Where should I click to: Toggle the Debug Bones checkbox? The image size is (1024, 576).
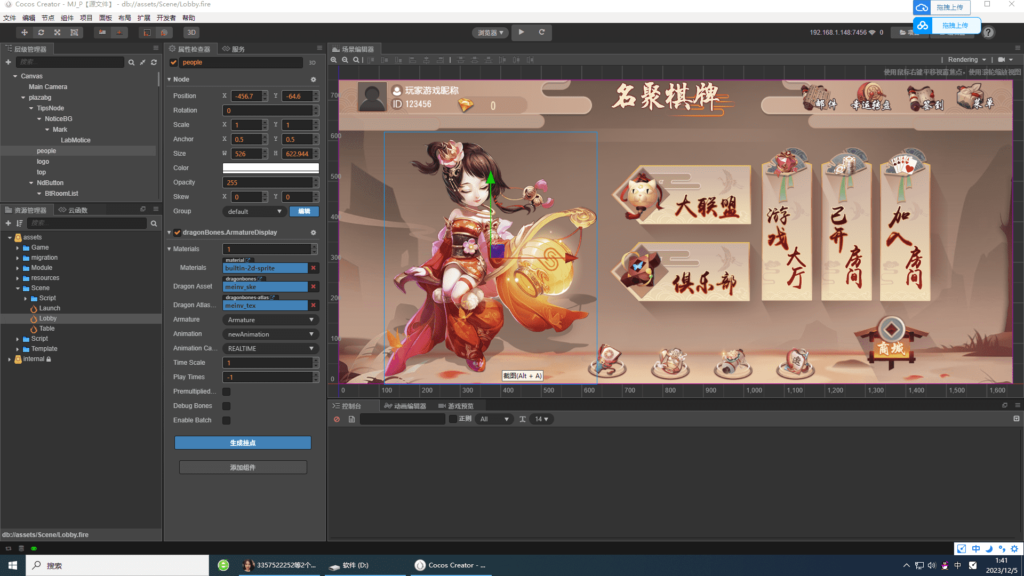227,406
